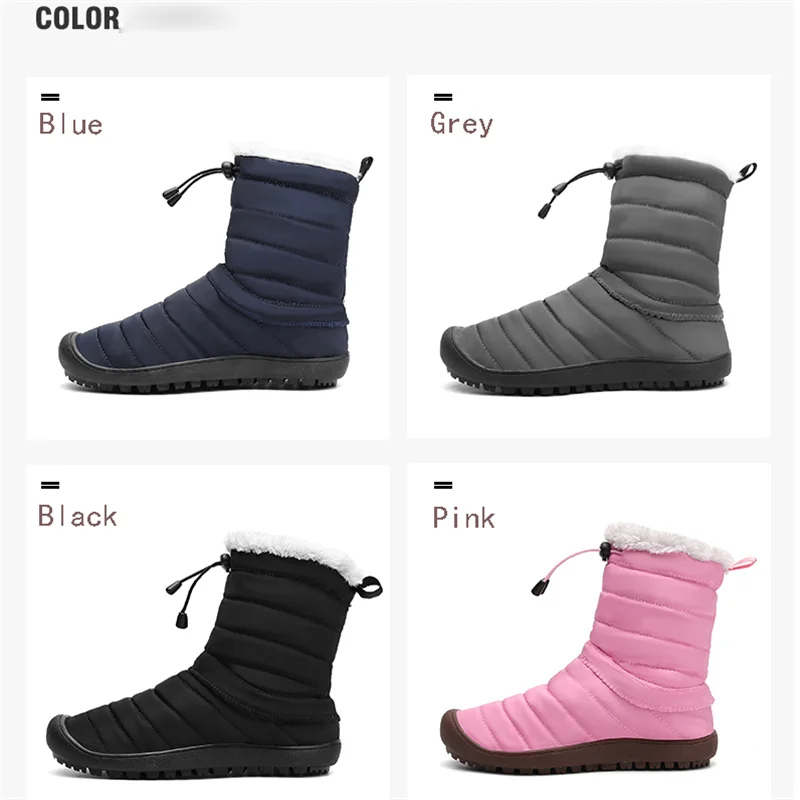Choose the Black boot image
The image size is (800, 800).
pyautogui.click(x=214, y=654)
